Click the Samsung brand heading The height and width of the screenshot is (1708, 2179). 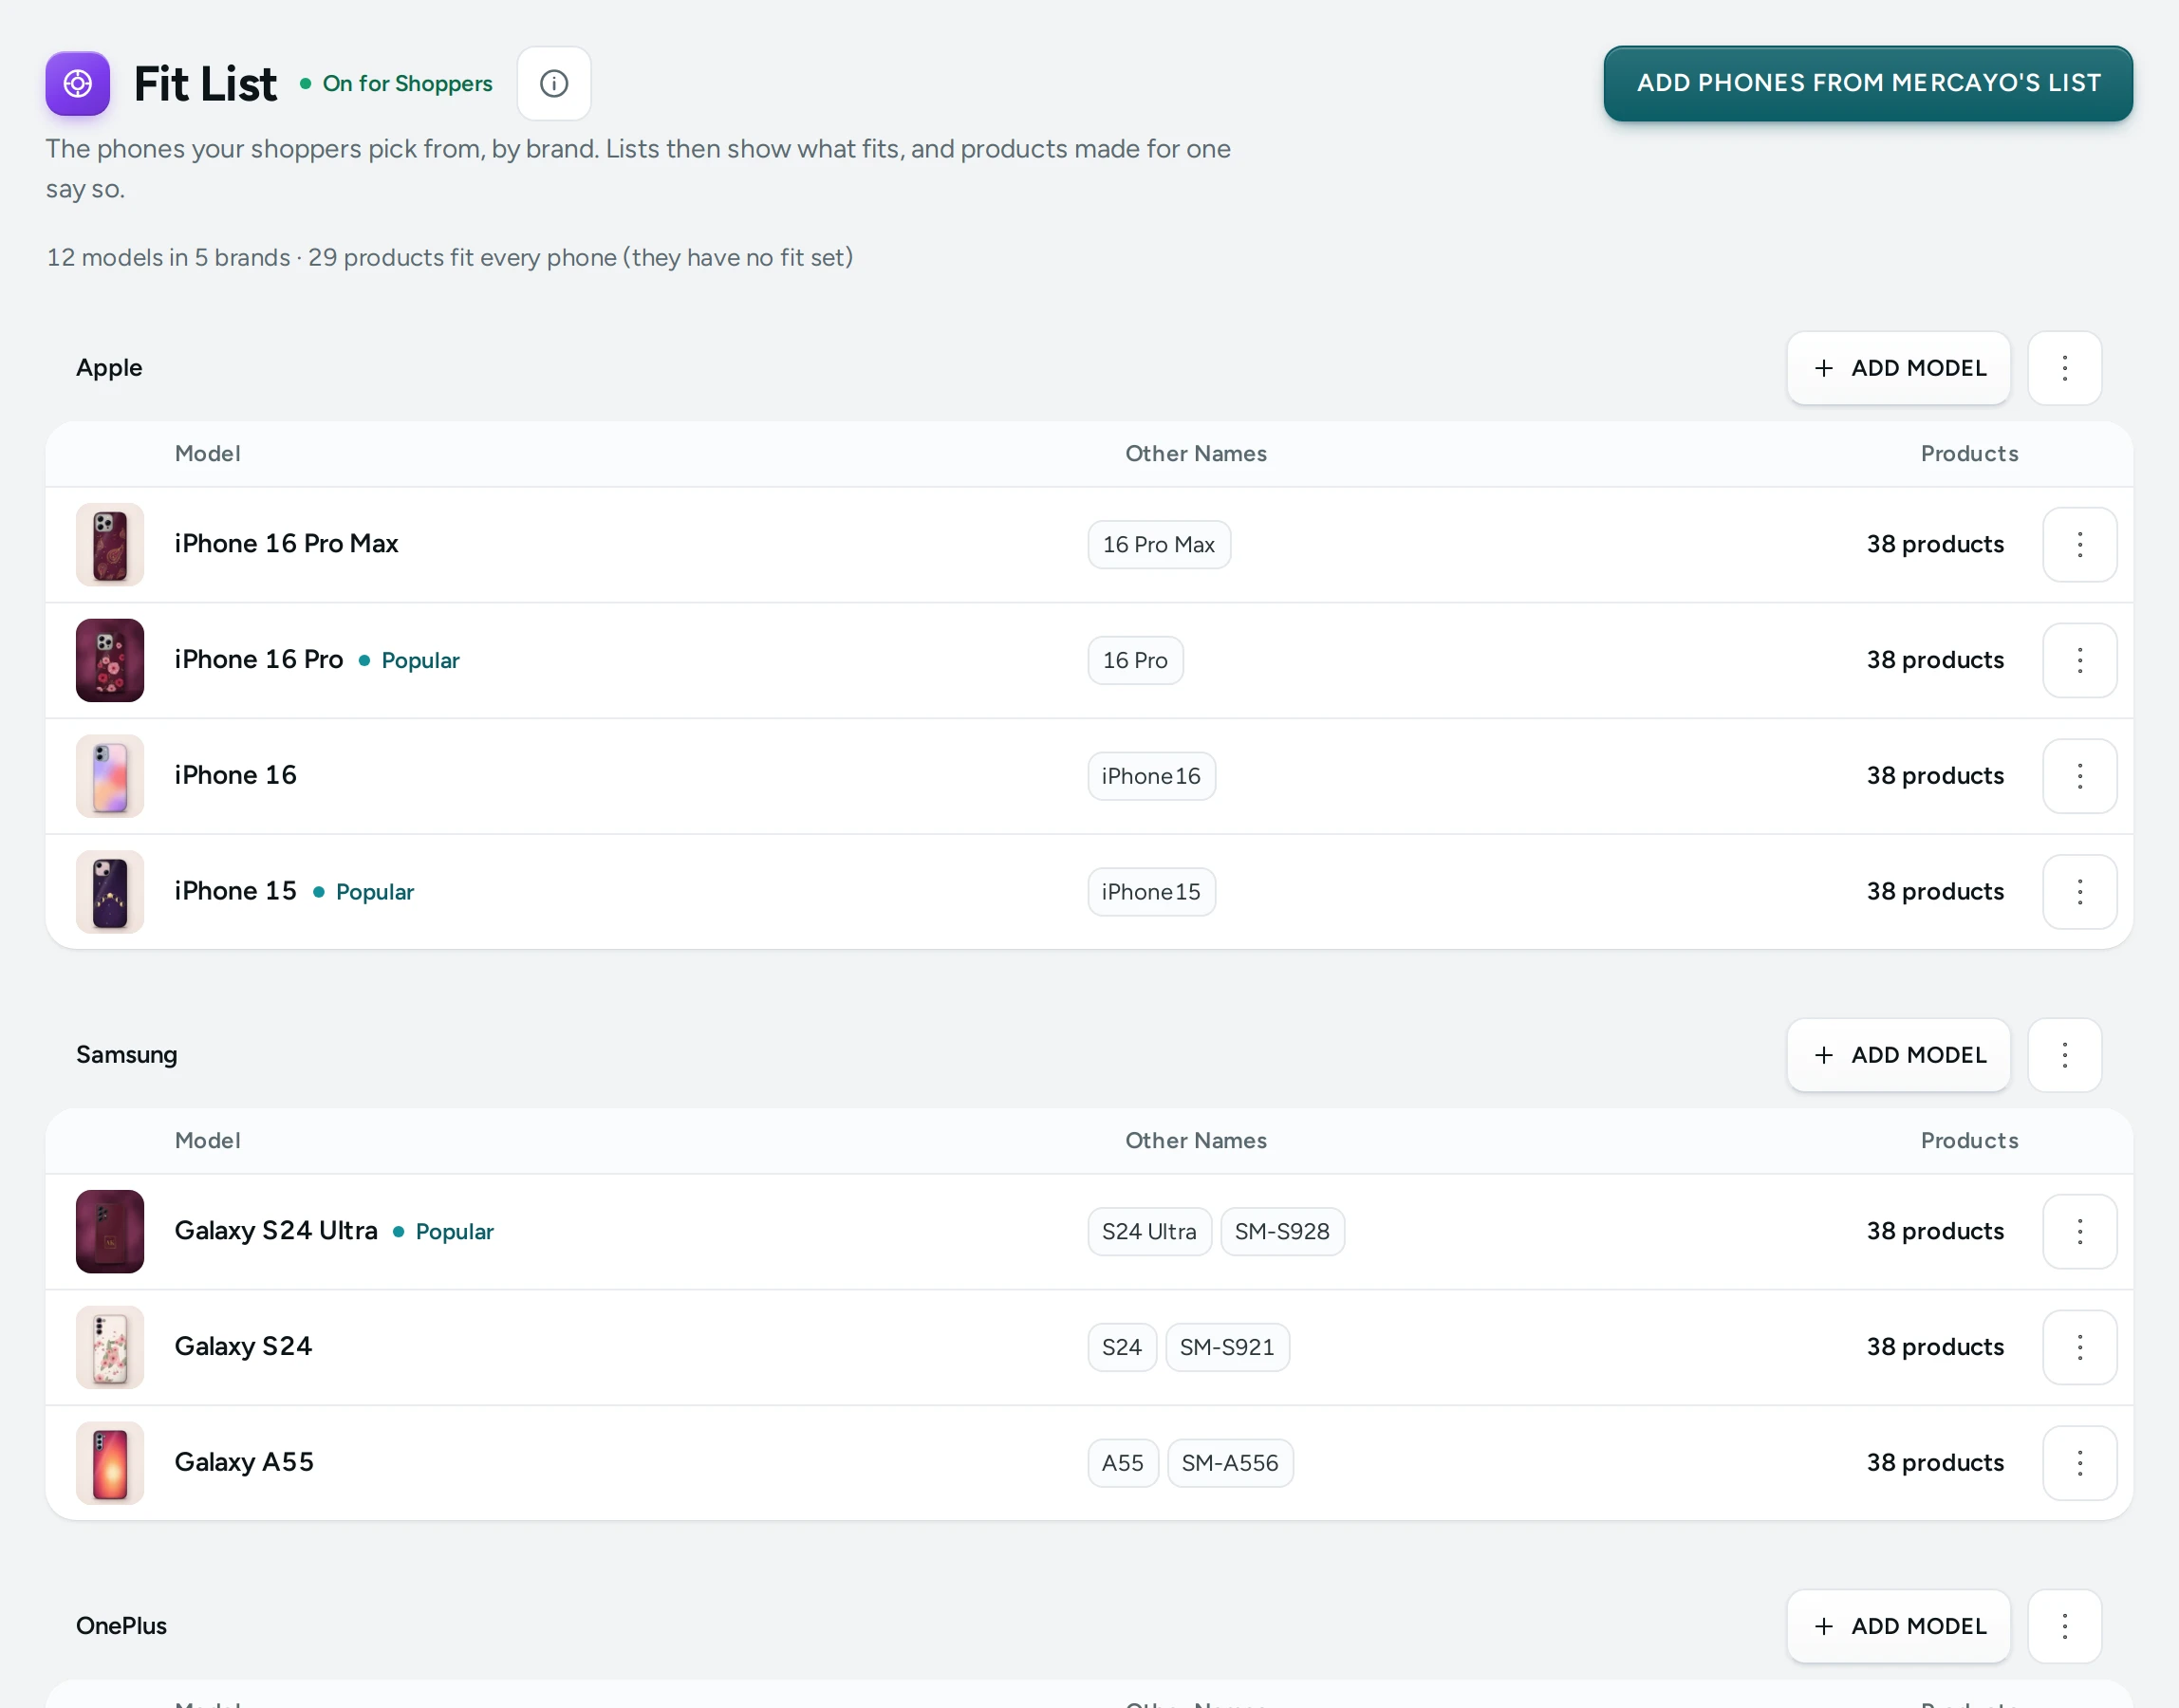click(x=127, y=1055)
